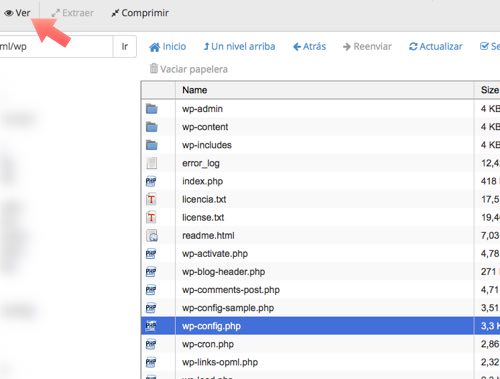Select the readme.html file name
Viewport: 500px width, 379px height.
point(208,236)
